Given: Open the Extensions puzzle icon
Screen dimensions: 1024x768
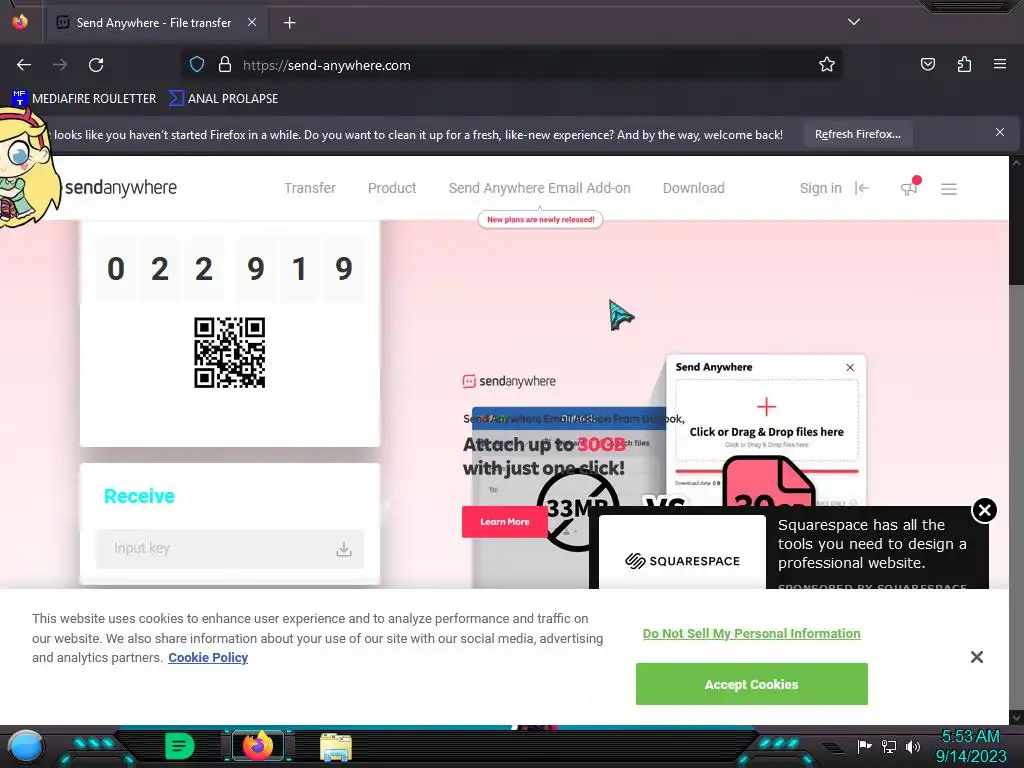Looking at the screenshot, I should coord(964,64).
